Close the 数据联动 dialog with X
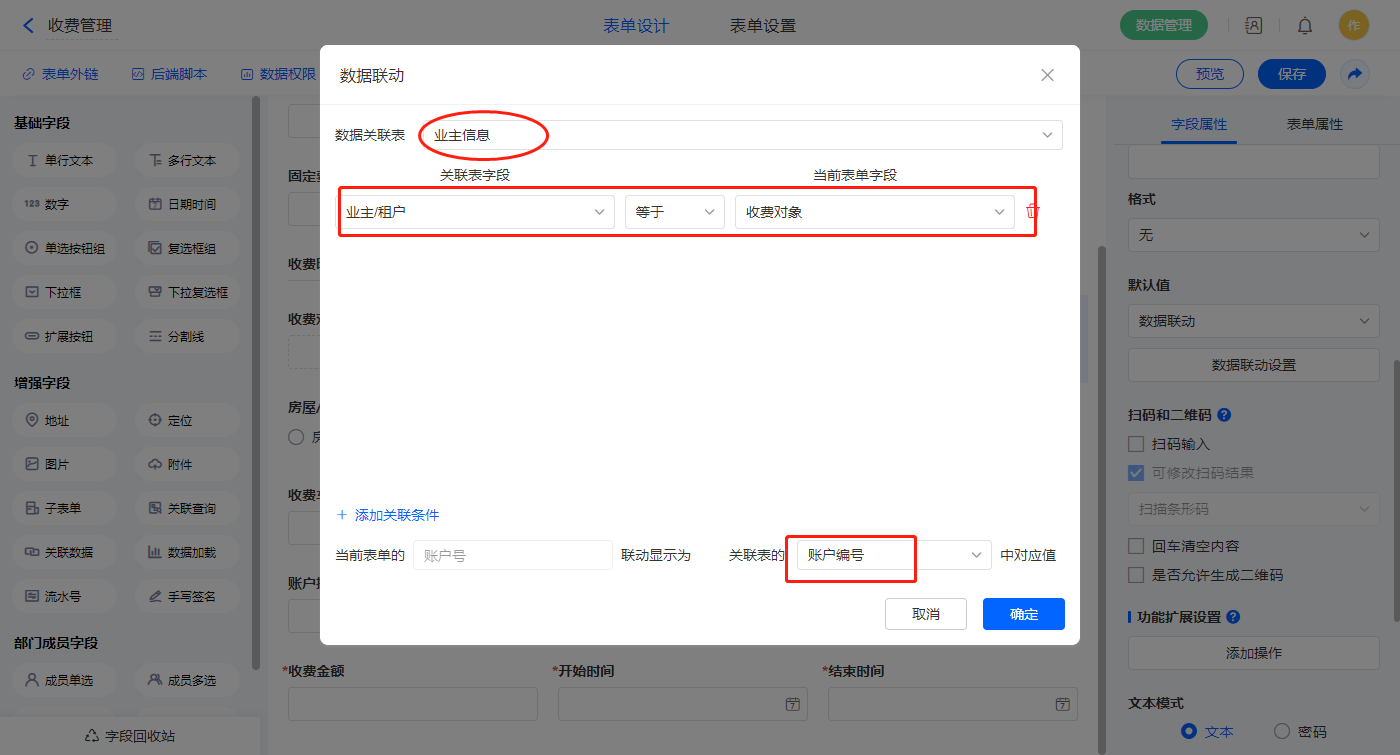This screenshot has height=755, width=1400. click(1047, 75)
